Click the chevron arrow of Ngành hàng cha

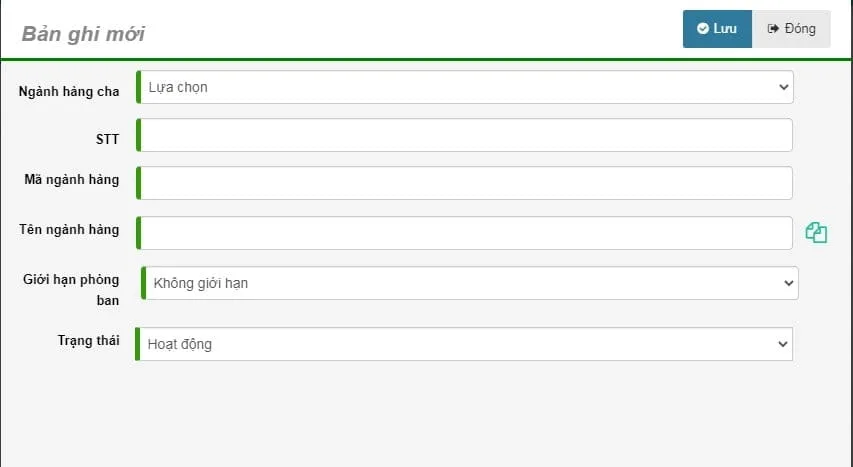tap(783, 87)
